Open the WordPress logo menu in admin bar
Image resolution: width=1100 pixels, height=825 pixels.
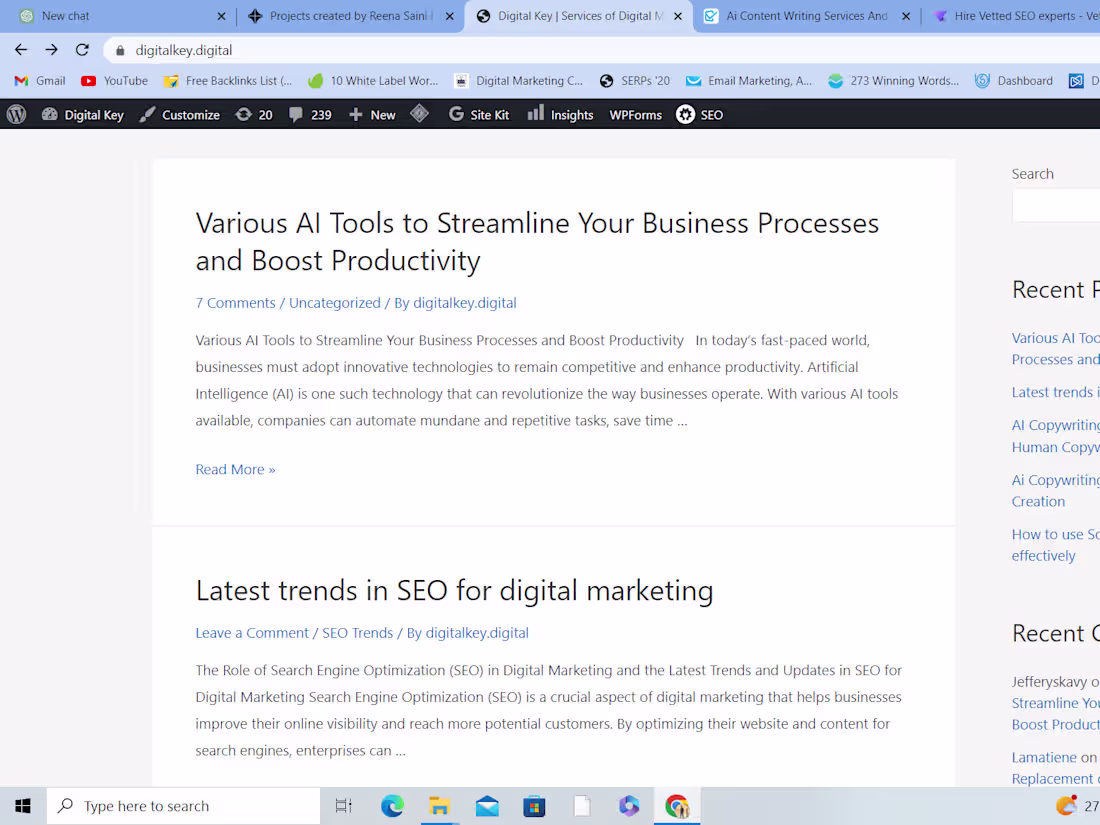(14, 114)
